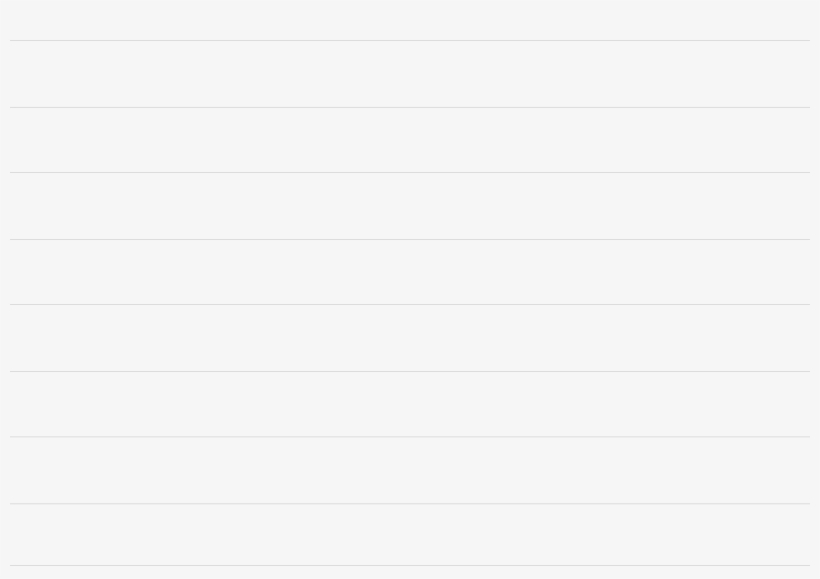This screenshot has height=579, width=820.
Task: Click the narrow strip below the last divider
Action: tap(410, 573)
